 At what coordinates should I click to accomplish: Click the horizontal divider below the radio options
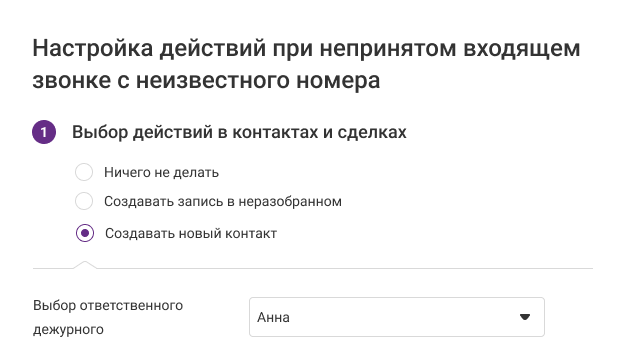tap(313, 268)
